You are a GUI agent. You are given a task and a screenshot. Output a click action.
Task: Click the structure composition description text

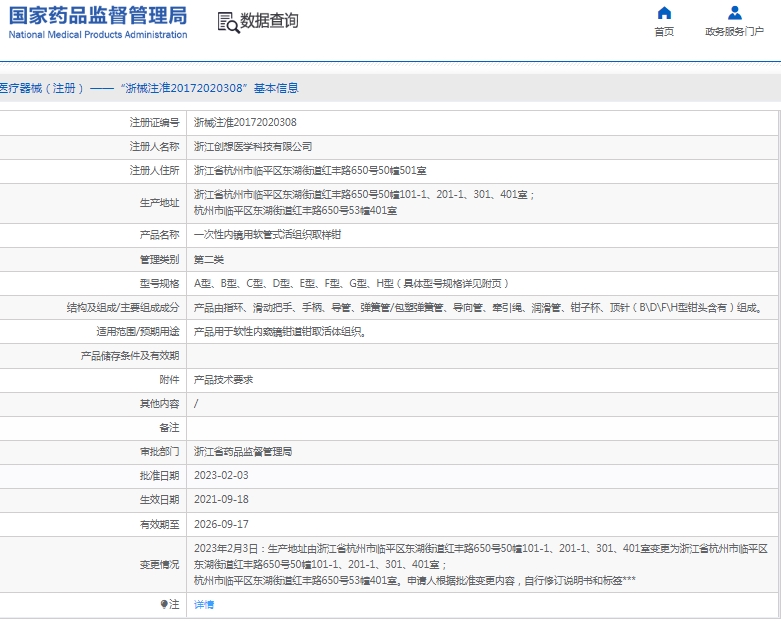tap(479, 308)
